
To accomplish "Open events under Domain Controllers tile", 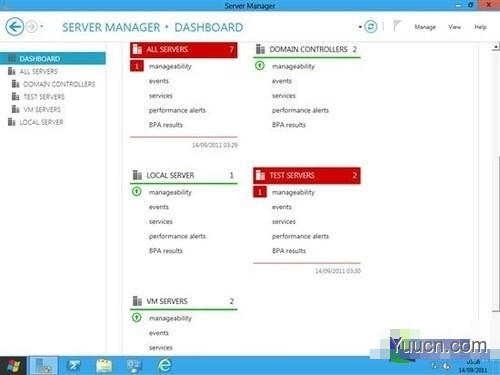I will click(x=282, y=81).
